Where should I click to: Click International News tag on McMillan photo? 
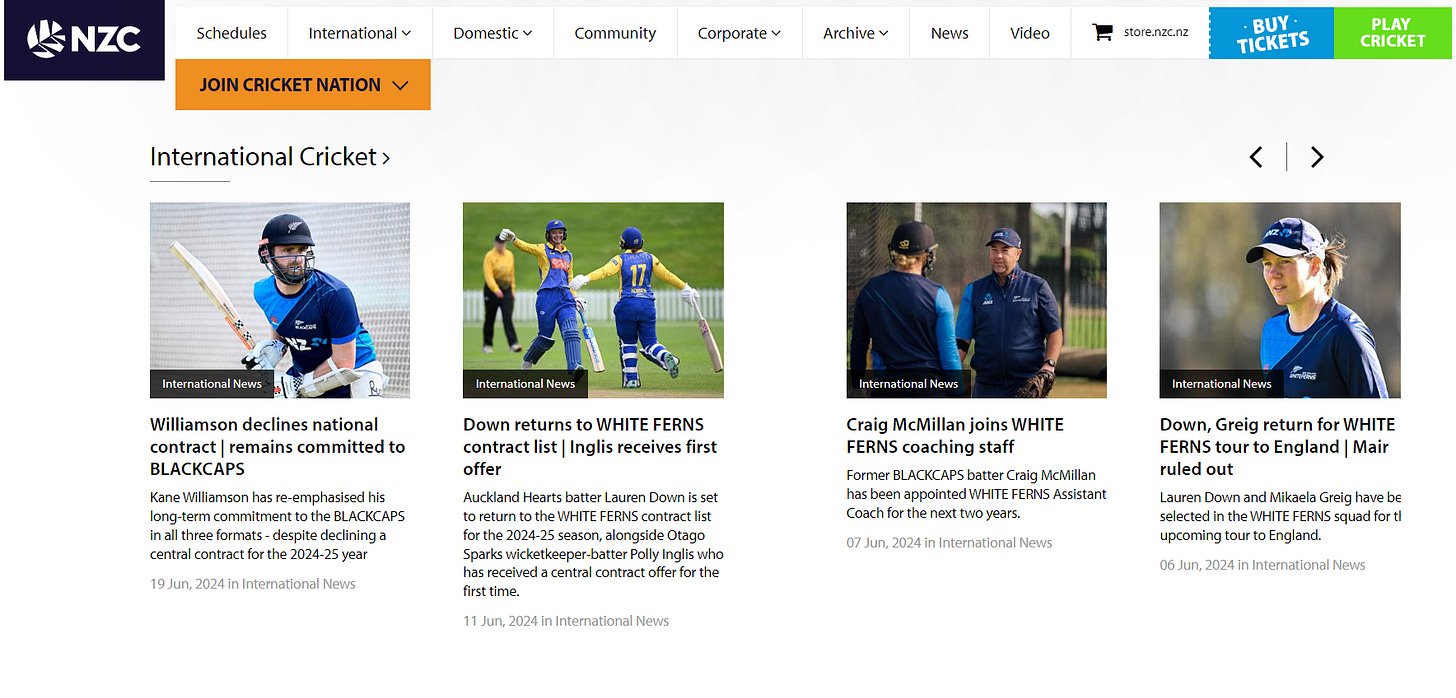(908, 384)
